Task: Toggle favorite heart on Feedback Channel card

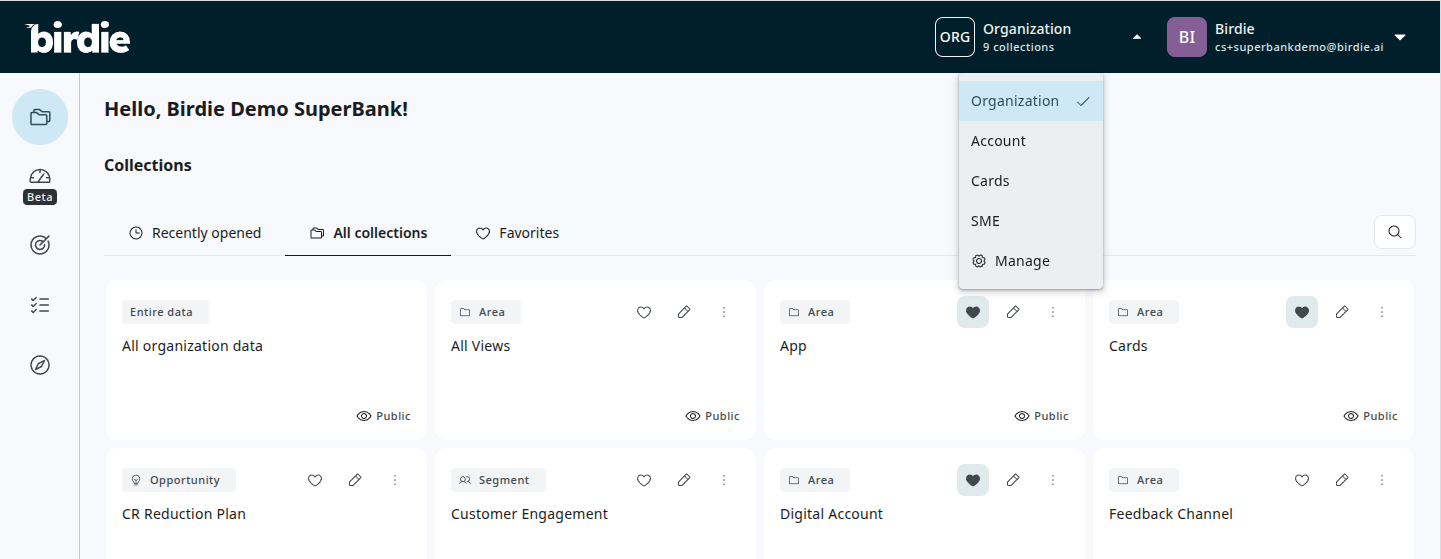Action: click(1302, 480)
